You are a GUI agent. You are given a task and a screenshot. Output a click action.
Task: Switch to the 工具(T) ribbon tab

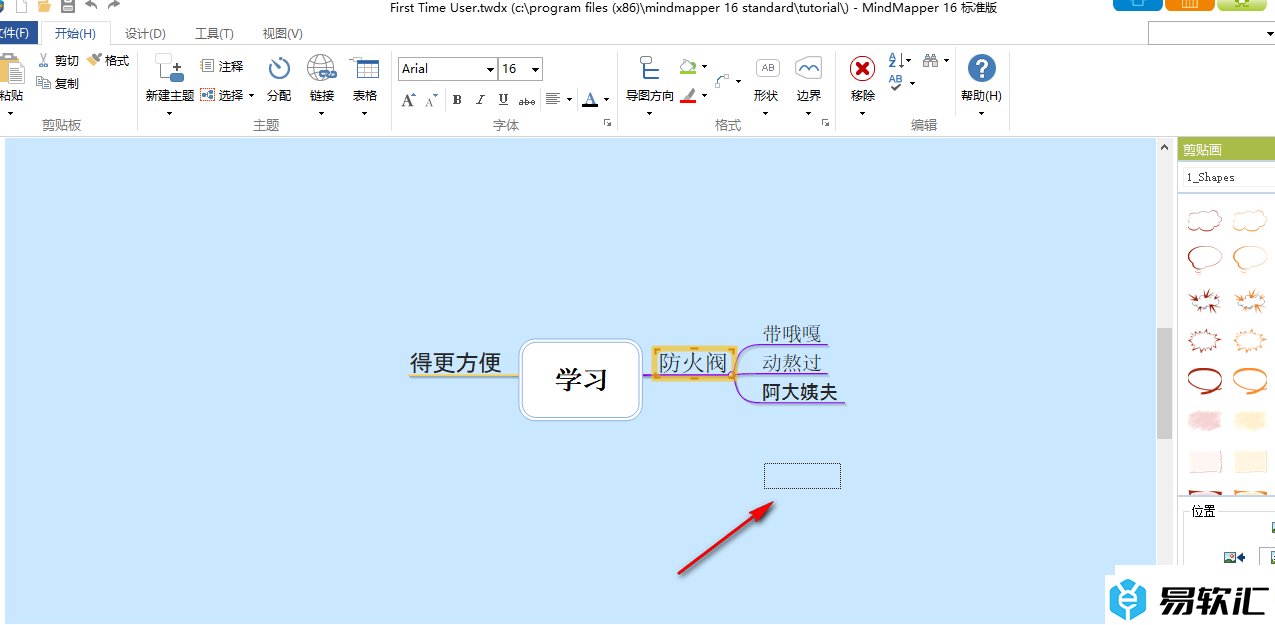coord(214,34)
